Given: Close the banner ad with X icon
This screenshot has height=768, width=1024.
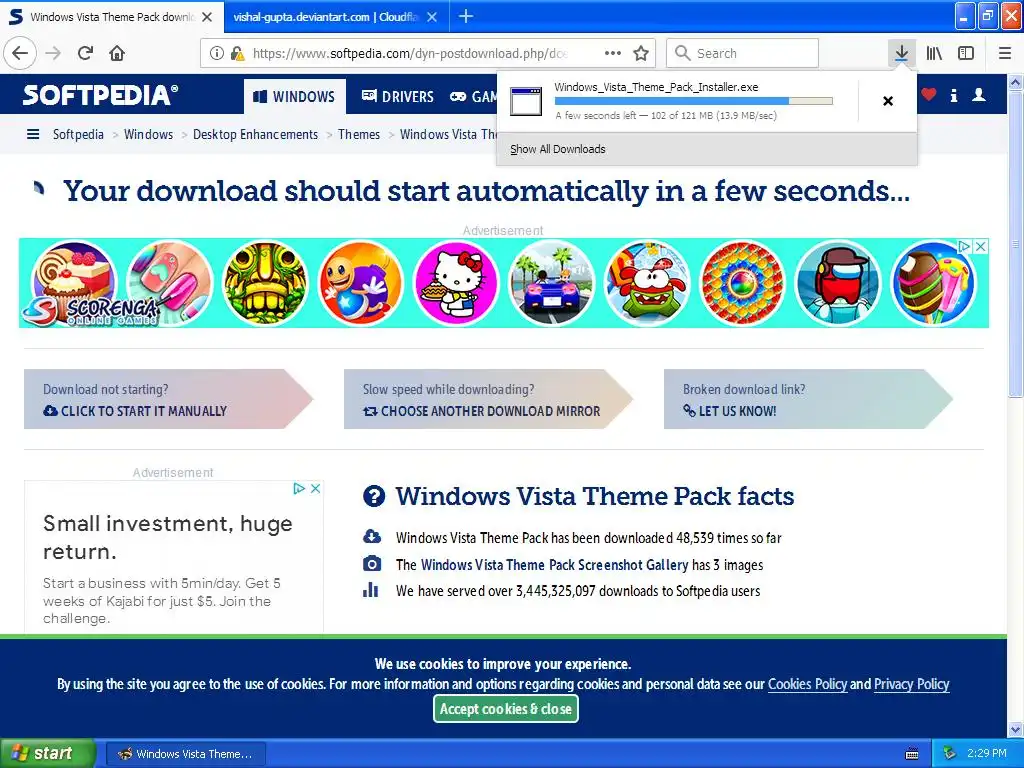Looking at the screenshot, I should [980, 246].
